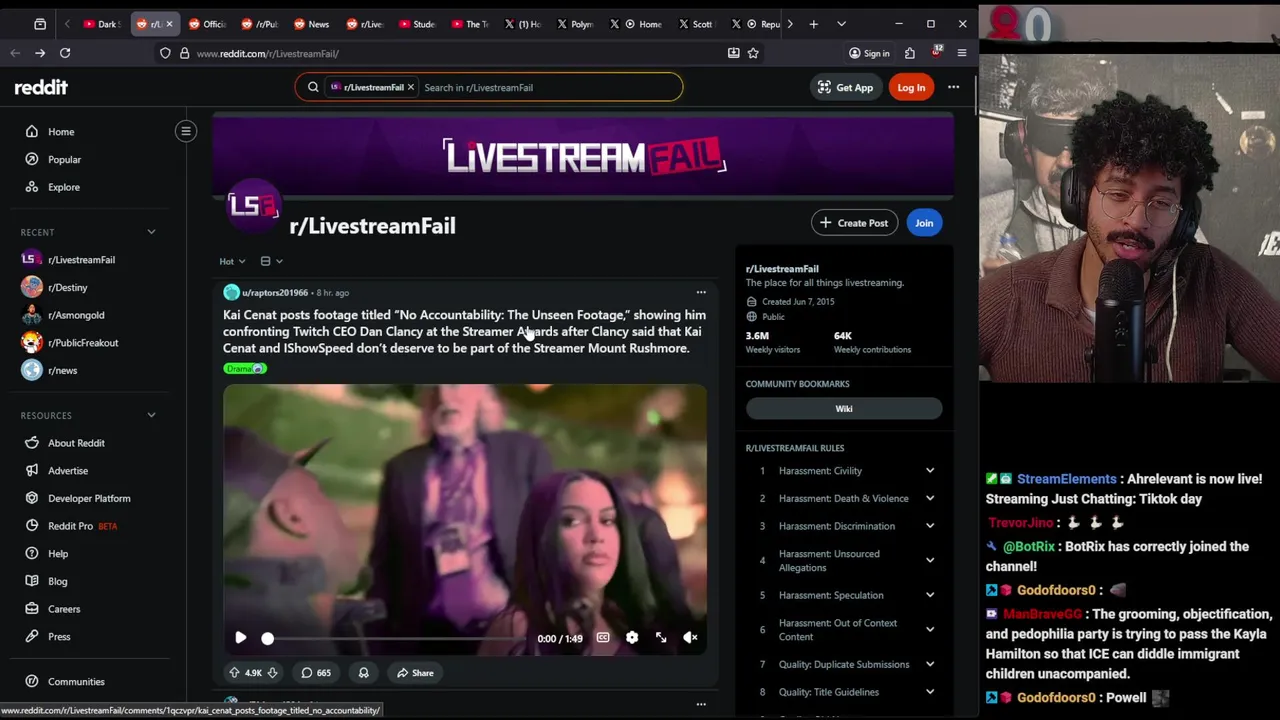1280x720 pixels.
Task: Open the feed view layout dropdown
Action: click(271, 262)
